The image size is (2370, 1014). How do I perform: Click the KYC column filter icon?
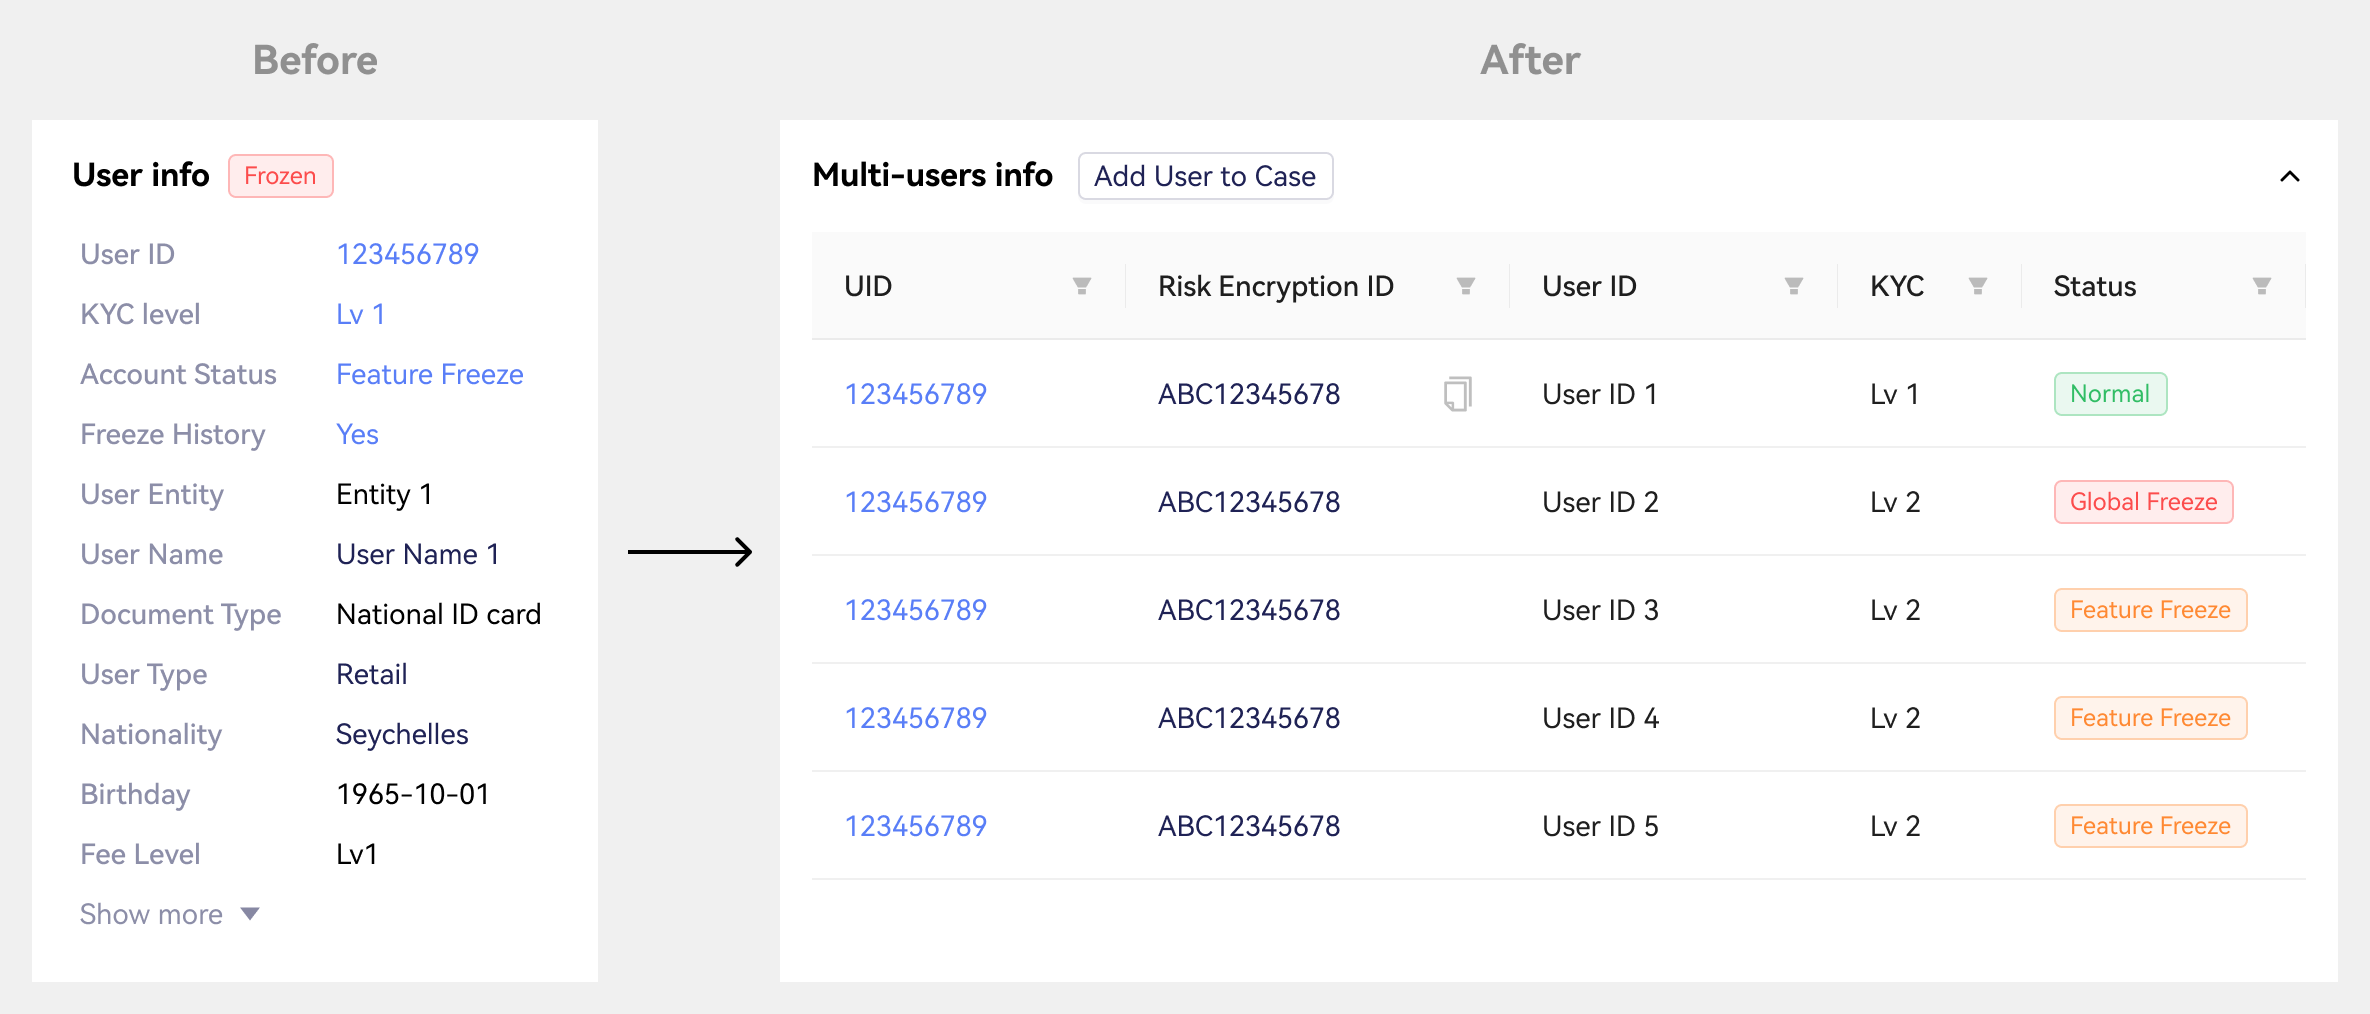coord(1977,286)
